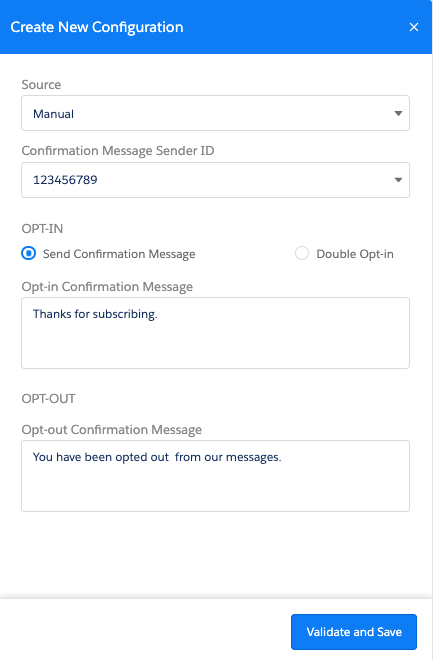Expand the Sender ID dropdown arrow
433x660 pixels.
click(x=398, y=180)
